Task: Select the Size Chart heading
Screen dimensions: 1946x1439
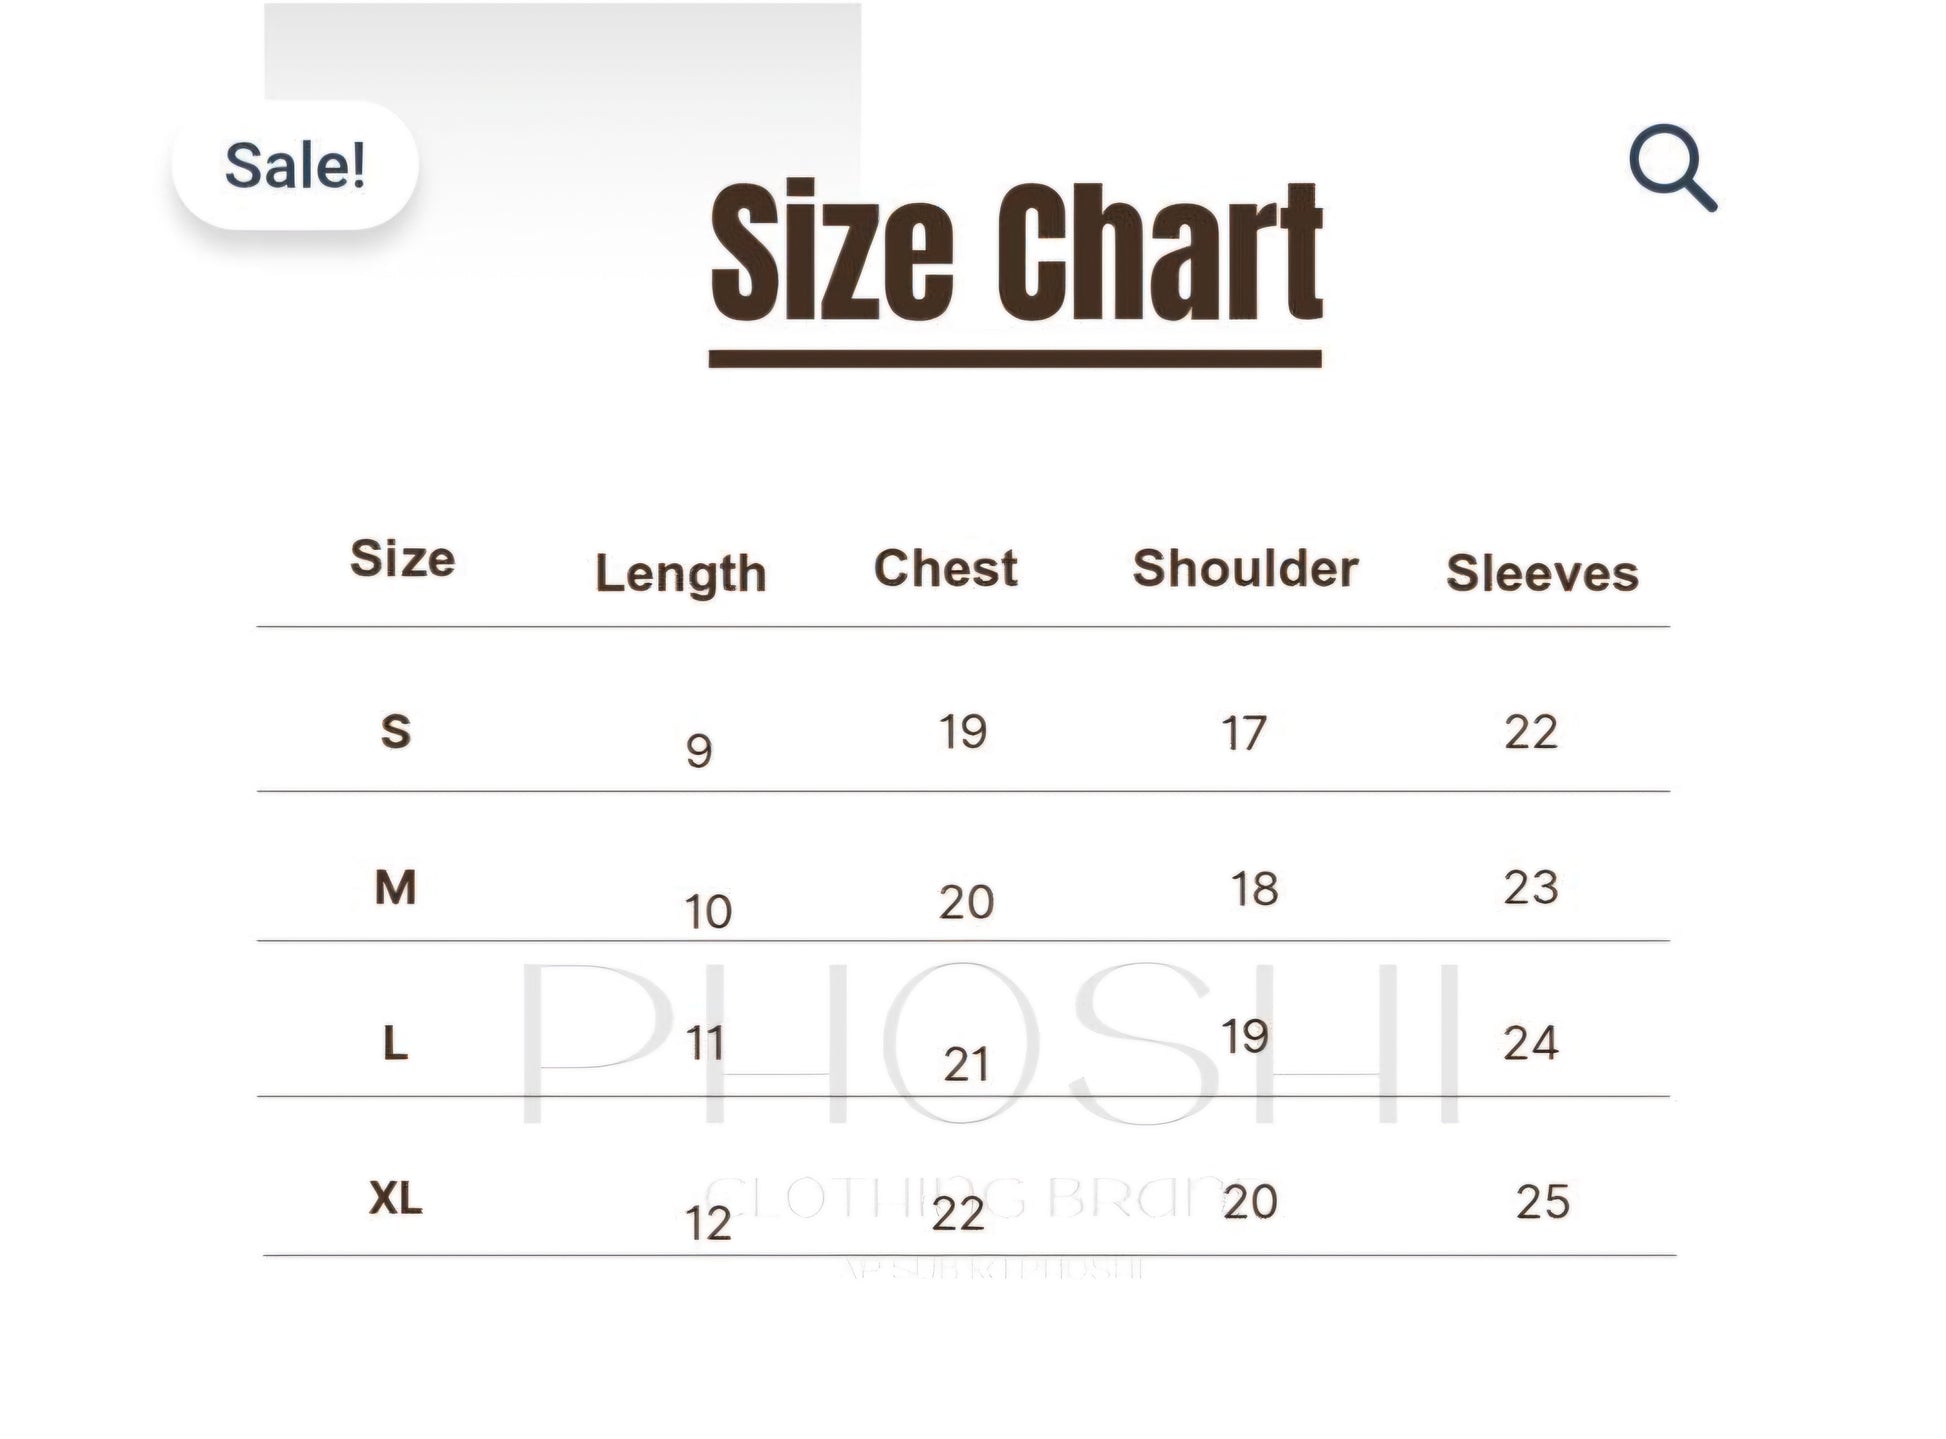Action: [x=1016, y=252]
